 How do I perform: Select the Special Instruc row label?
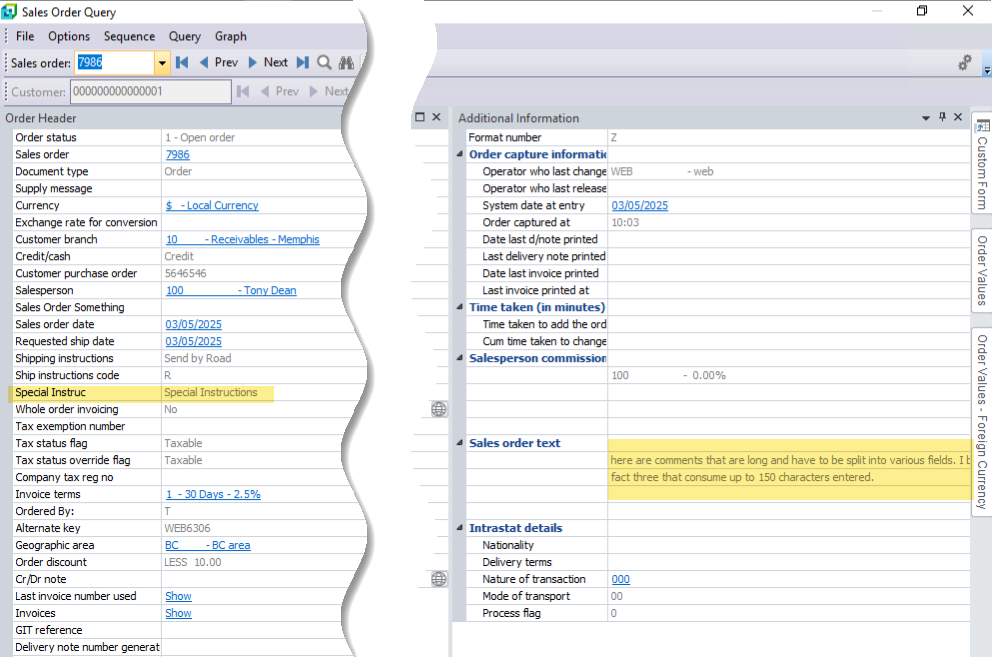tap(50, 392)
